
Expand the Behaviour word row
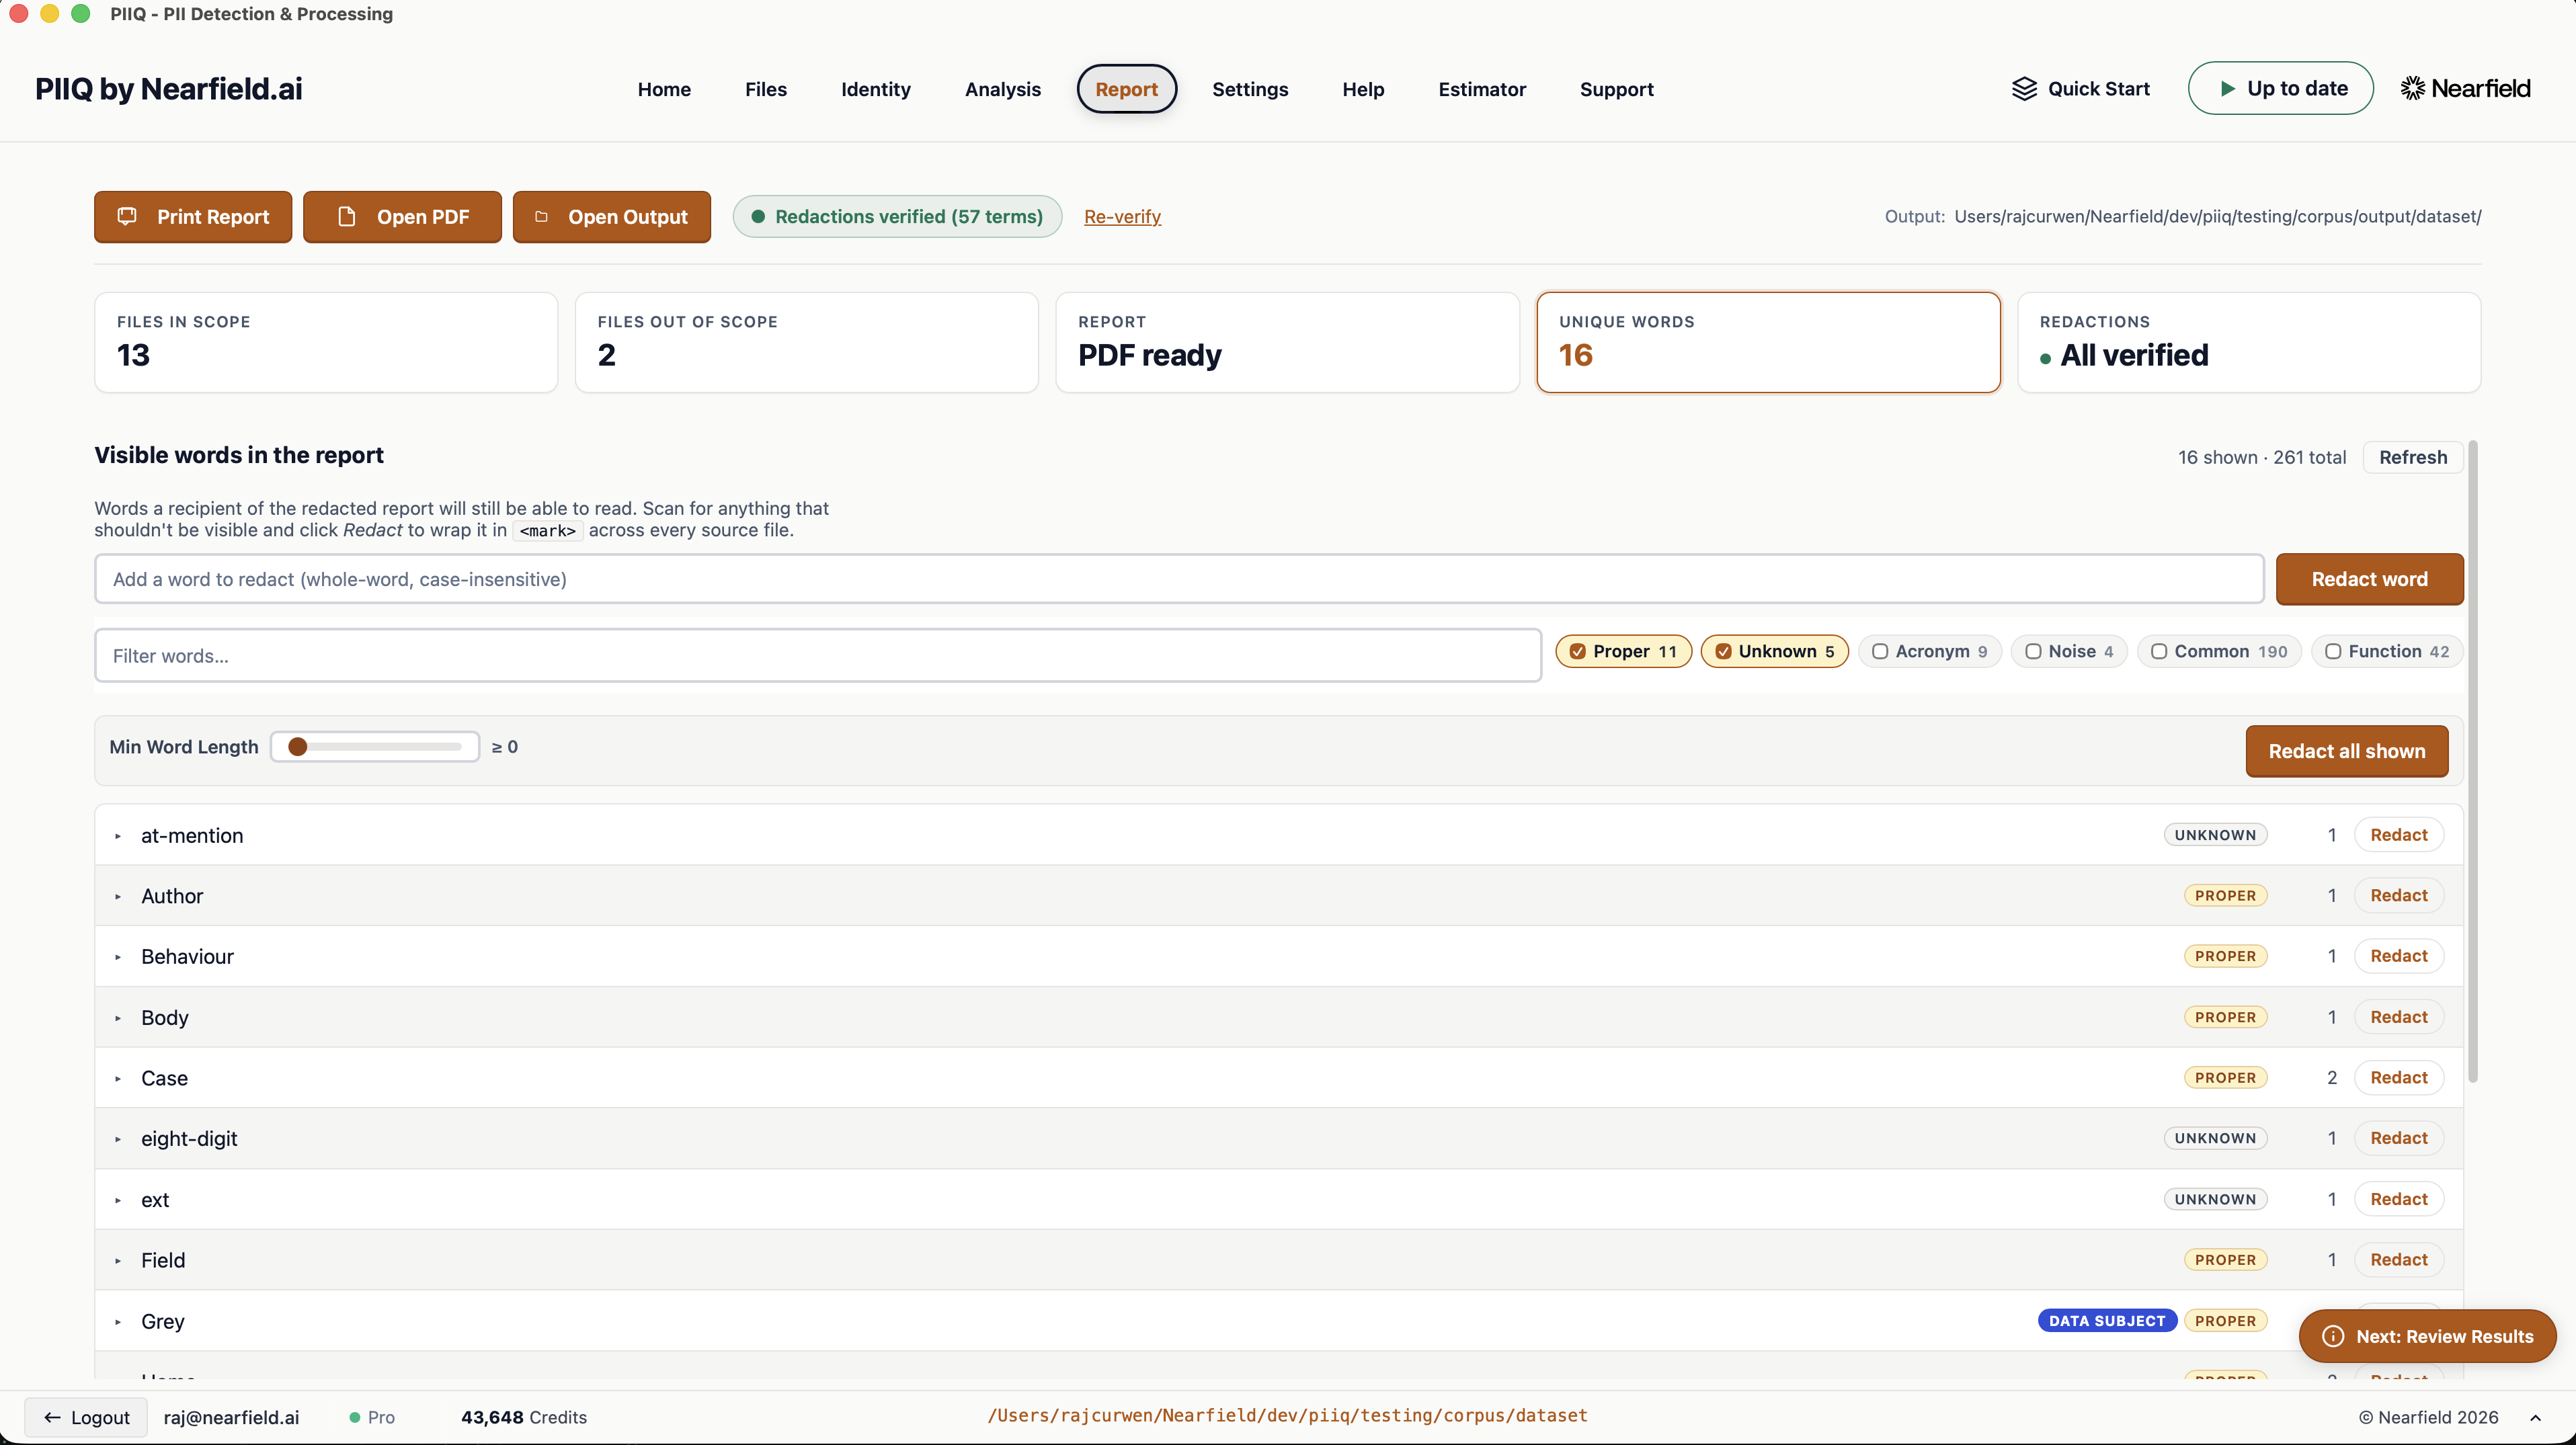[x=118, y=957]
